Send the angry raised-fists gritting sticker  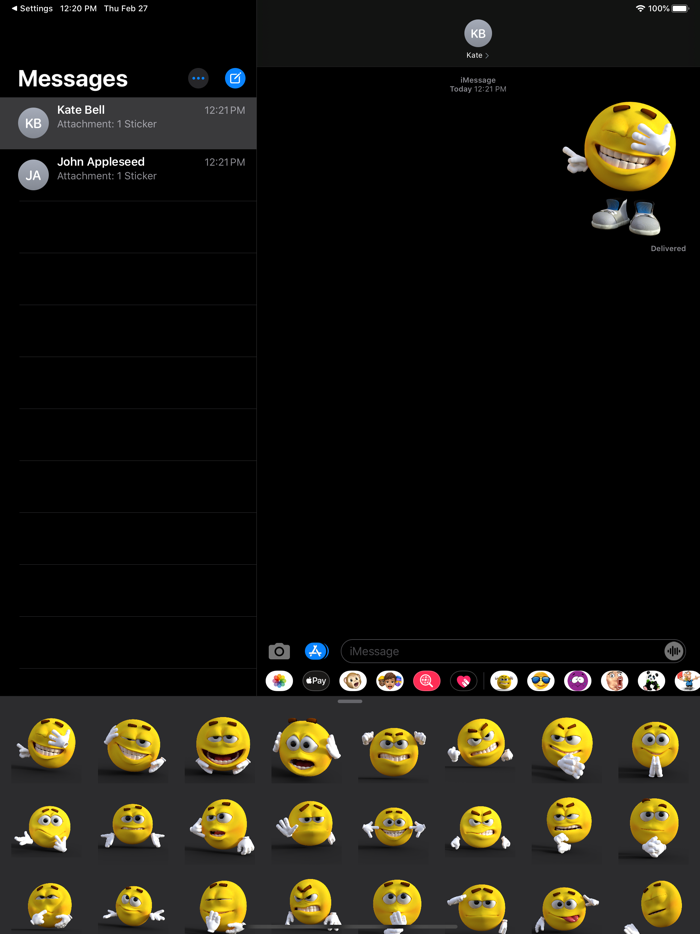[x=394, y=751]
